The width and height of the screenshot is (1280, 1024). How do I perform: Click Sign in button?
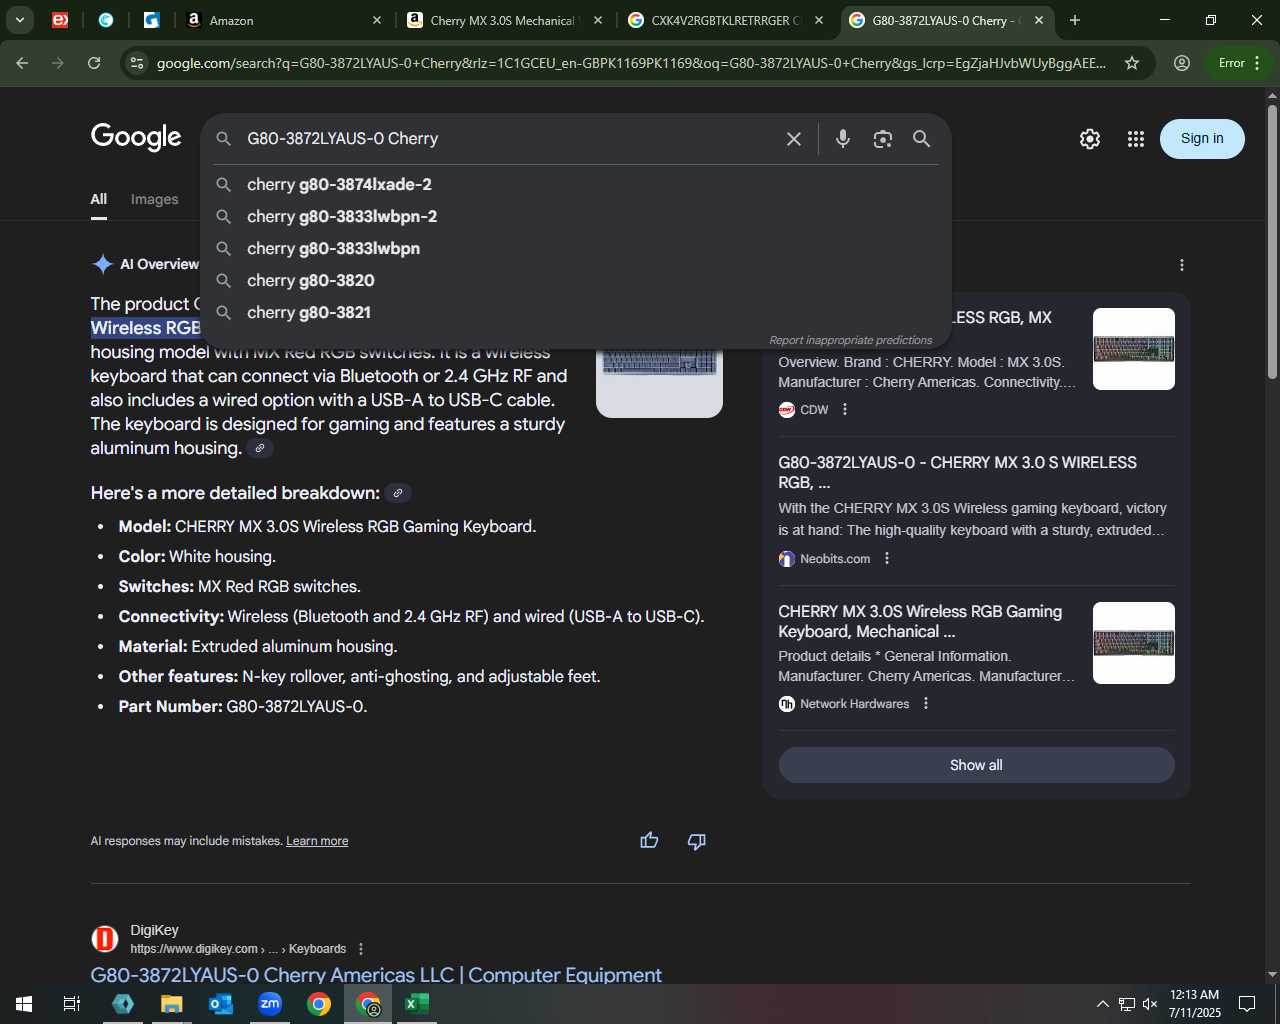(x=1202, y=139)
